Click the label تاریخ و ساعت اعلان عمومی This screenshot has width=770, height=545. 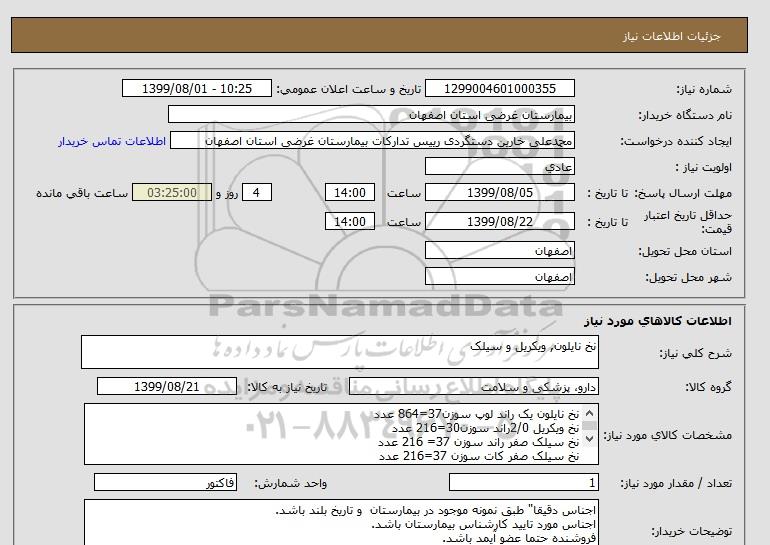349,89
